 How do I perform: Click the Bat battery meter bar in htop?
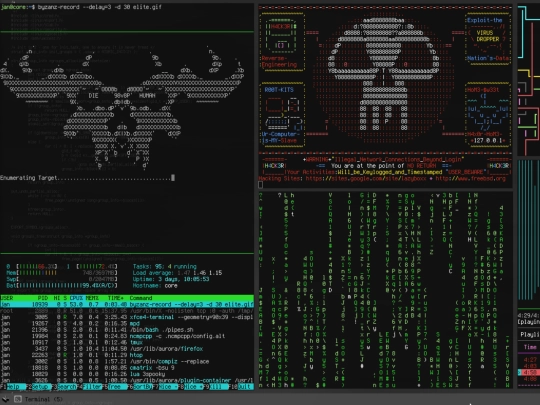[62, 285]
